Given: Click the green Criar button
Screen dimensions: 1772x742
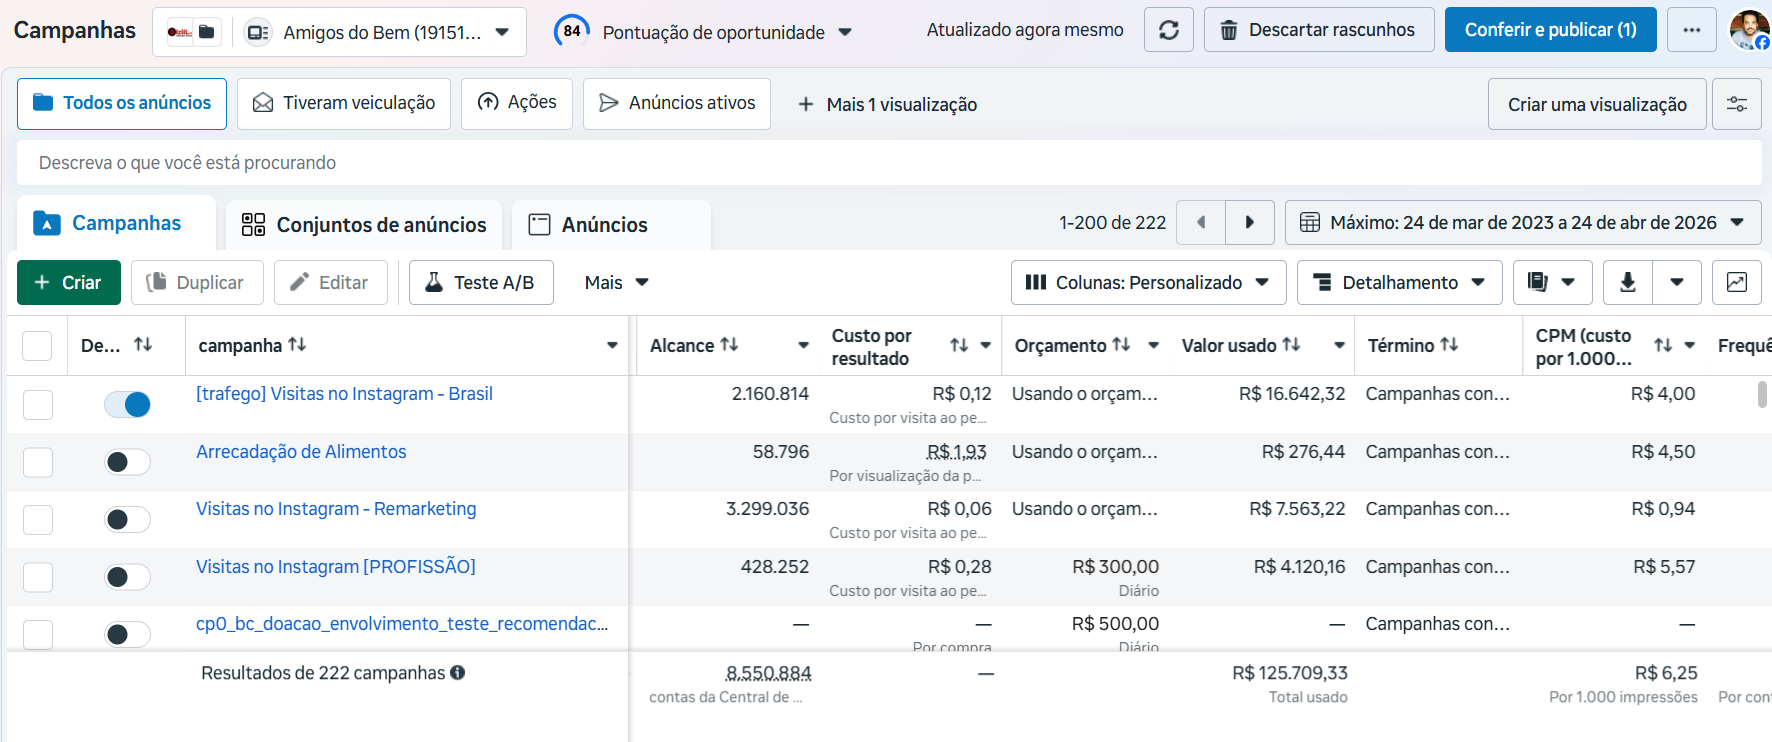Looking at the screenshot, I should click(x=69, y=283).
